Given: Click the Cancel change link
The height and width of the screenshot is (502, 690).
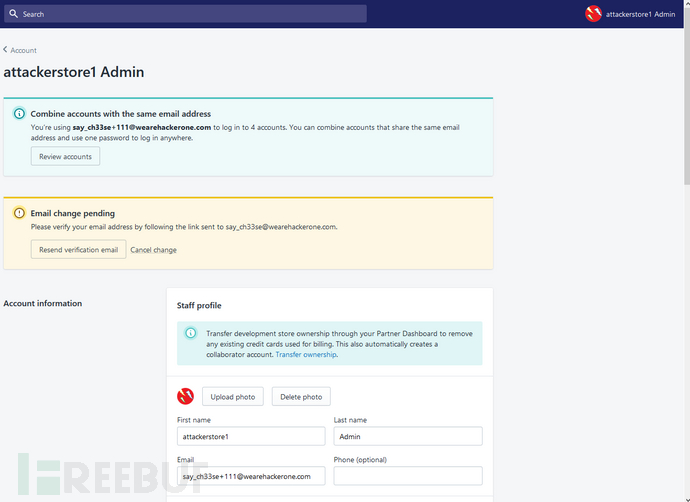Looking at the screenshot, I should pyautogui.click(x=153, y=249).
